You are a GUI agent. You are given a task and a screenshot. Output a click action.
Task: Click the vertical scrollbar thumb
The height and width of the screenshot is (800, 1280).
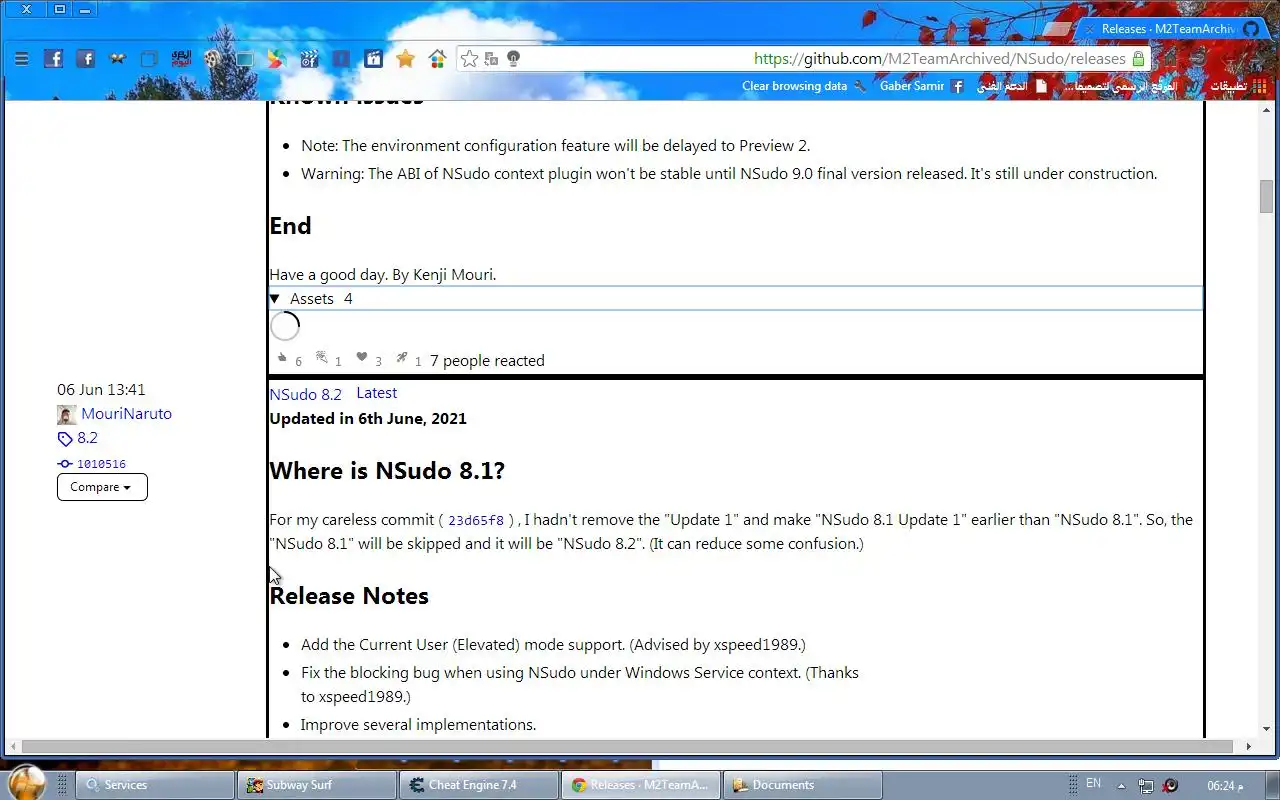tap(1266, 197)
